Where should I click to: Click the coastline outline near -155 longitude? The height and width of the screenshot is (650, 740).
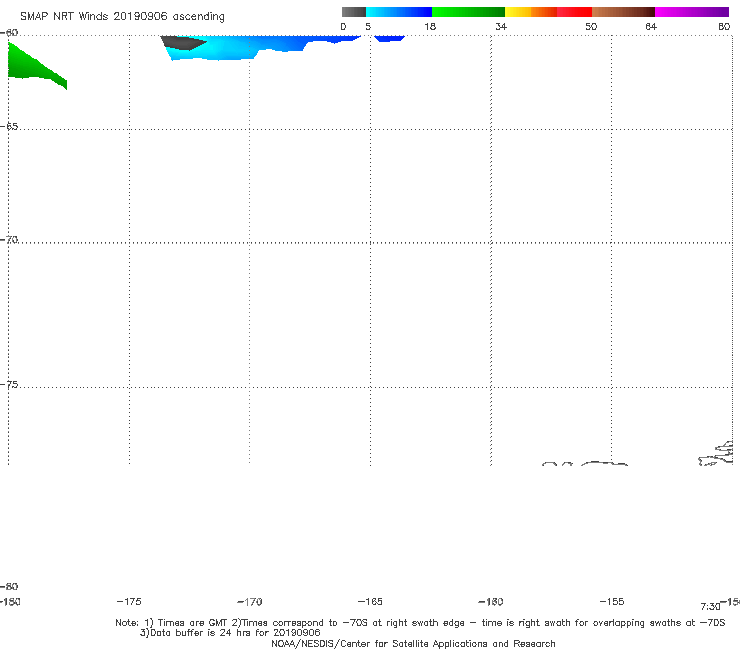(x=604, y=464)
